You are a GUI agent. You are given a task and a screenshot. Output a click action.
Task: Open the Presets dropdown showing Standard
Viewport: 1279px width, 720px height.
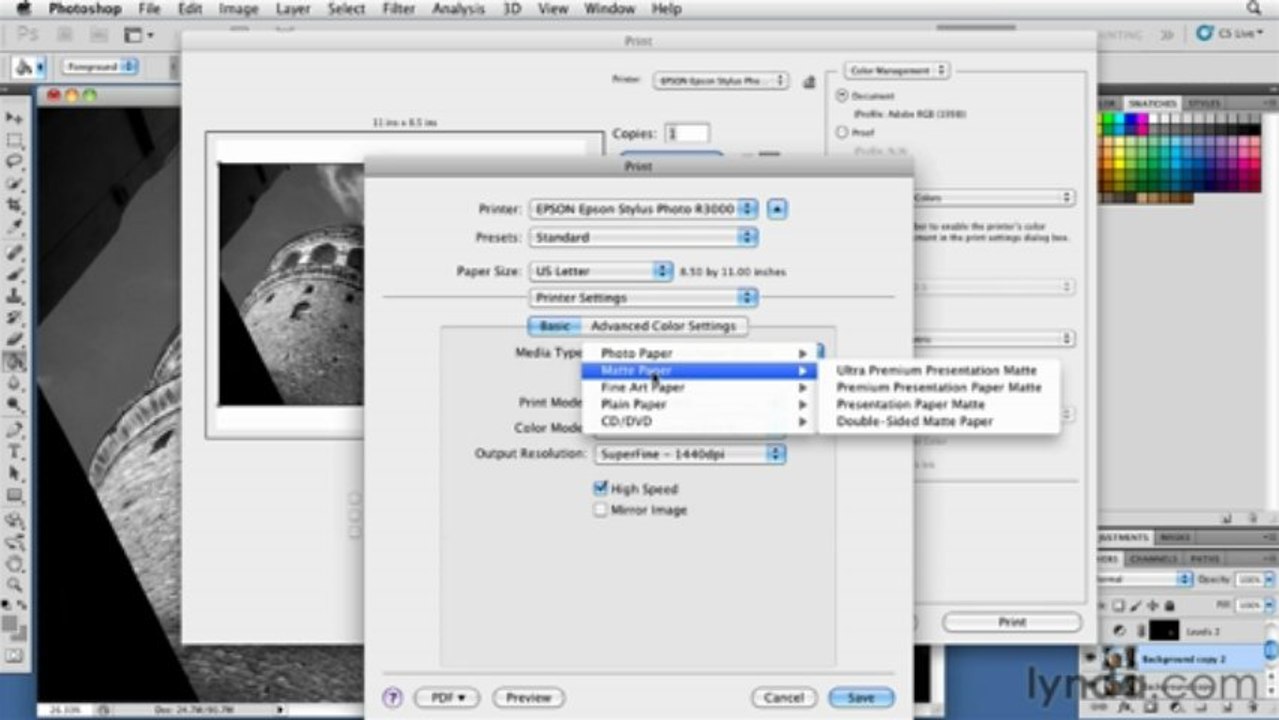(x=643, y=238)
